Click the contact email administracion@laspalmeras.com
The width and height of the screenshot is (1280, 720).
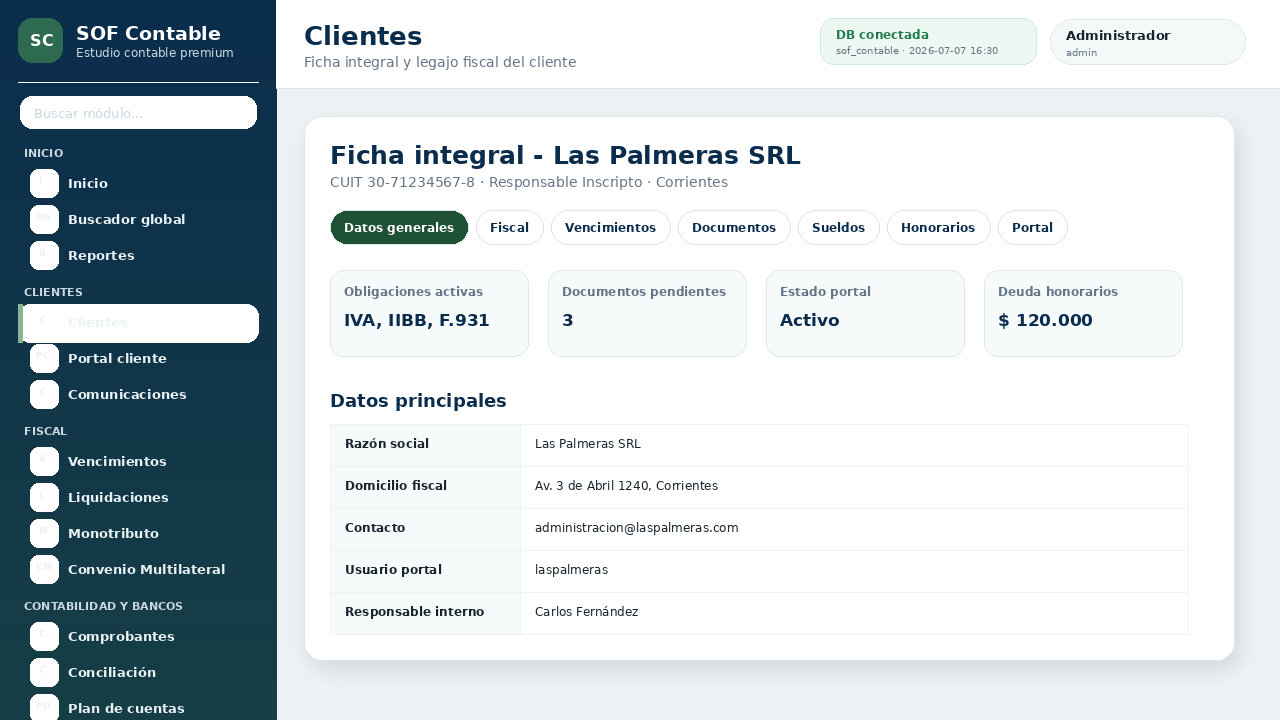tap(636, 528)
